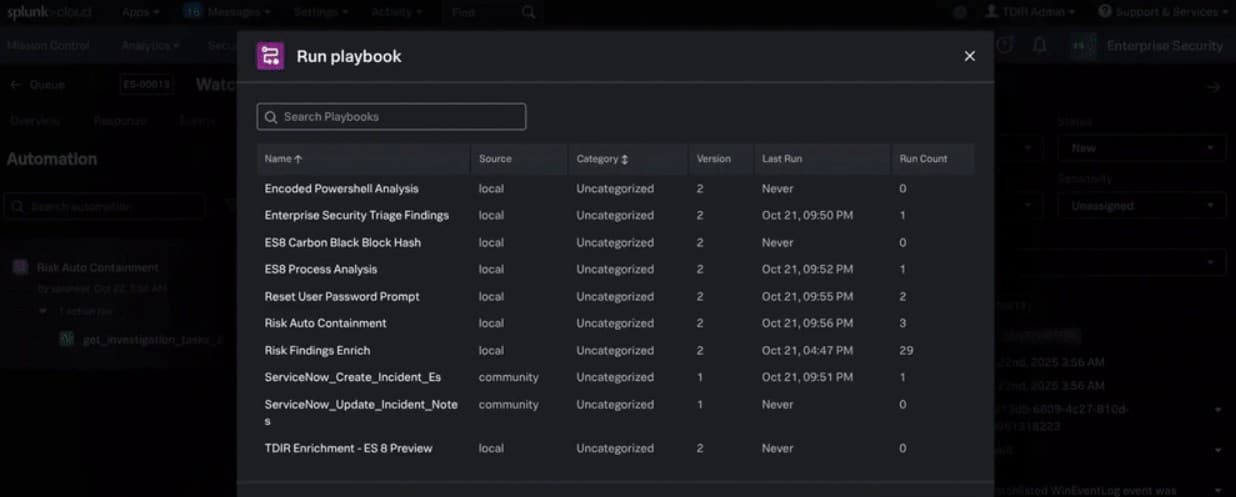Switch to the Response tab behind dialog
The image size is (1236, 497).
coord(120,120)
